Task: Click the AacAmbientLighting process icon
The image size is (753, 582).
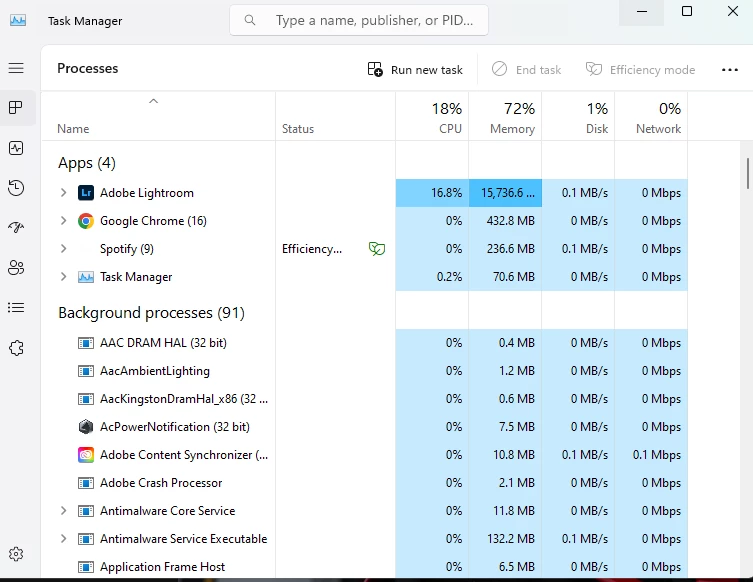Action: (86, 371)
